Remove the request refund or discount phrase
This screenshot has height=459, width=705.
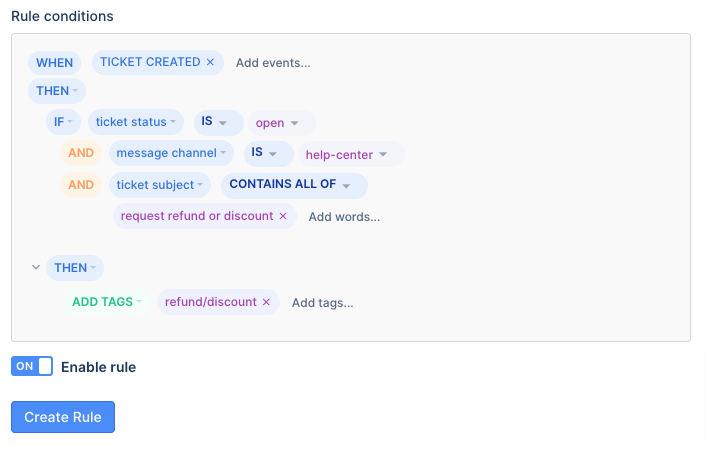point(283,216)
